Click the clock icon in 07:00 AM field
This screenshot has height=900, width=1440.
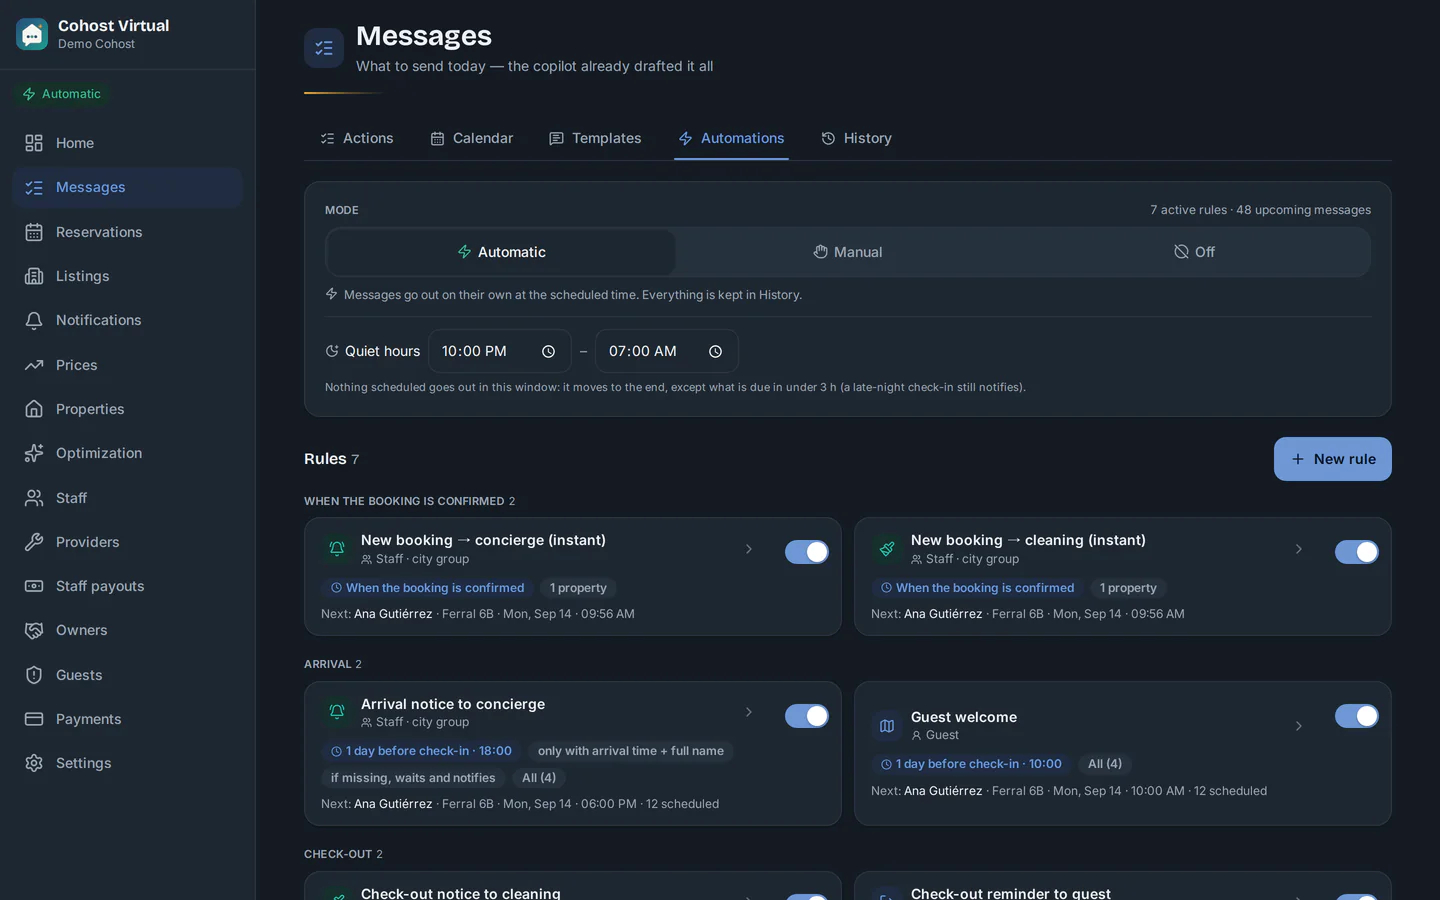click(x=715, y=351)
